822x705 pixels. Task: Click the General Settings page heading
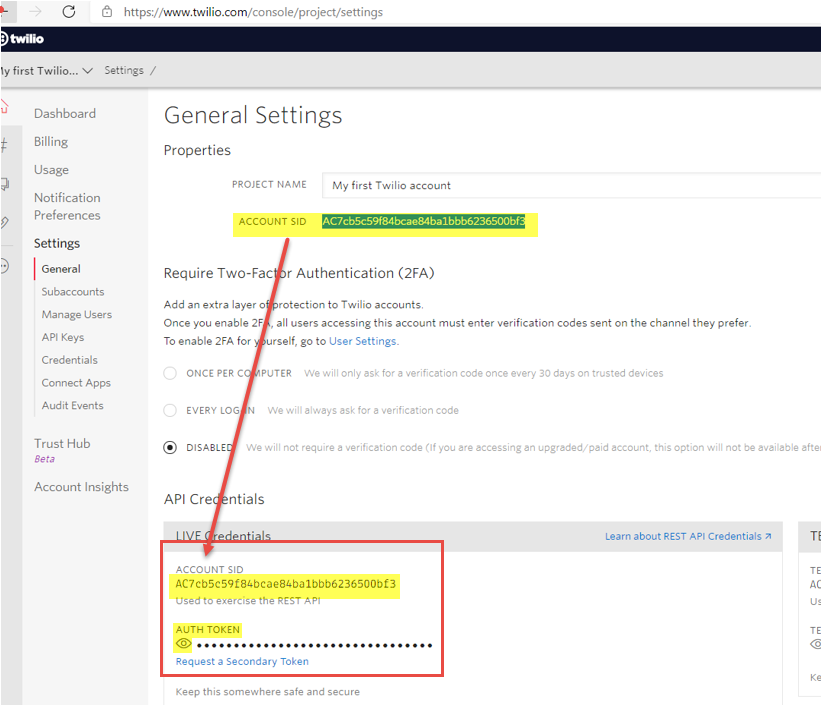click(253, 115)
